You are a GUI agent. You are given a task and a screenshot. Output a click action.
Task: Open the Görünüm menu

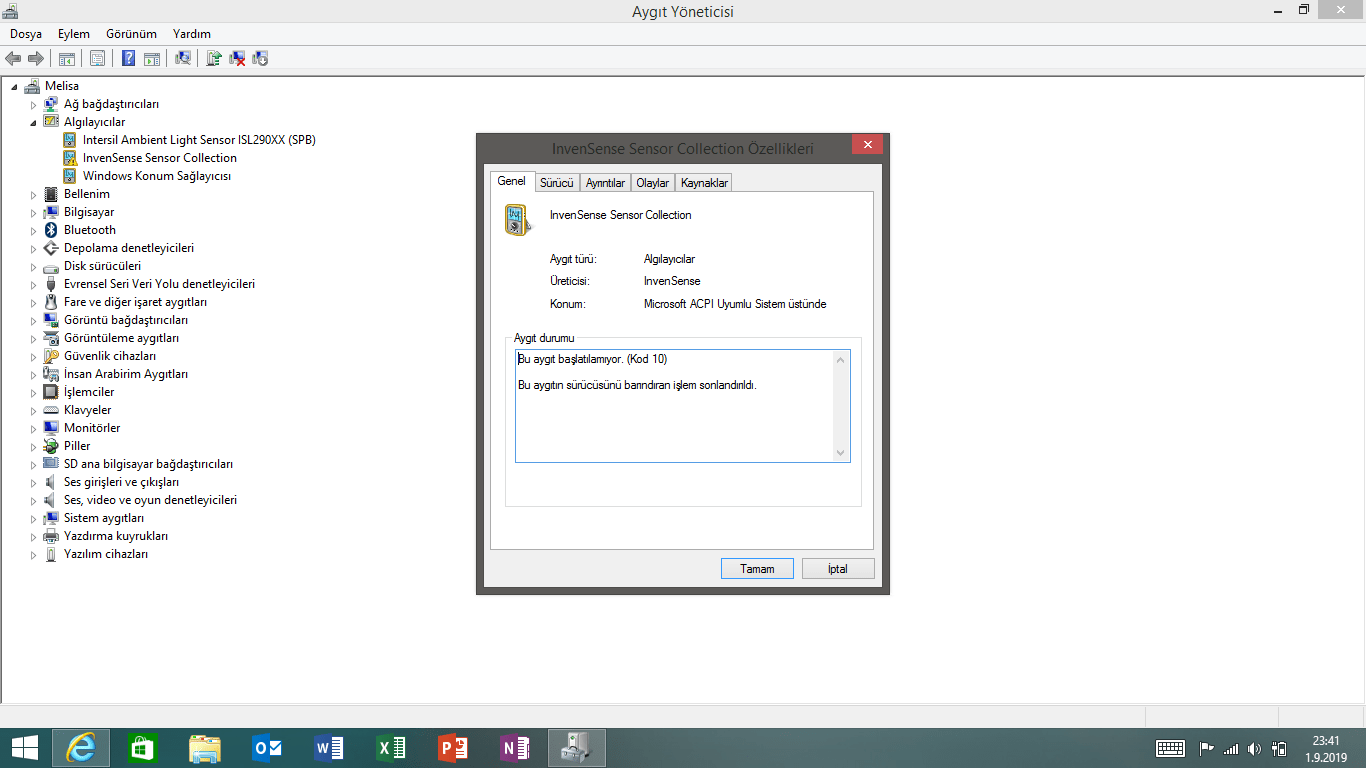(130, 34)
